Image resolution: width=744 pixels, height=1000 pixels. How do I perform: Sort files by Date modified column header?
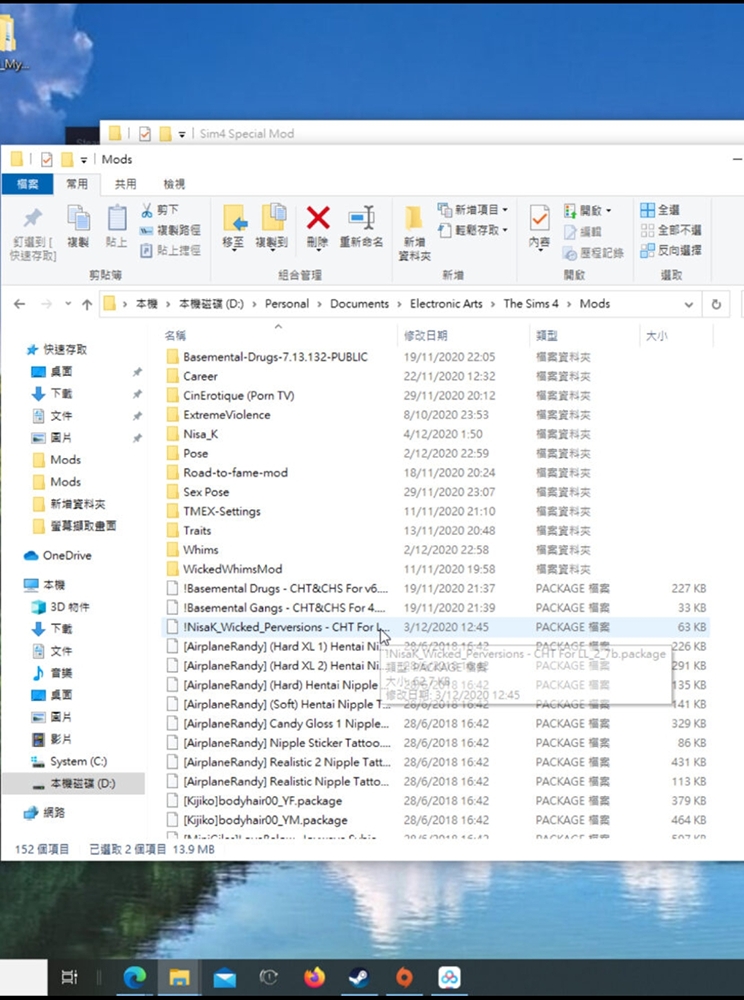(463, 335)
